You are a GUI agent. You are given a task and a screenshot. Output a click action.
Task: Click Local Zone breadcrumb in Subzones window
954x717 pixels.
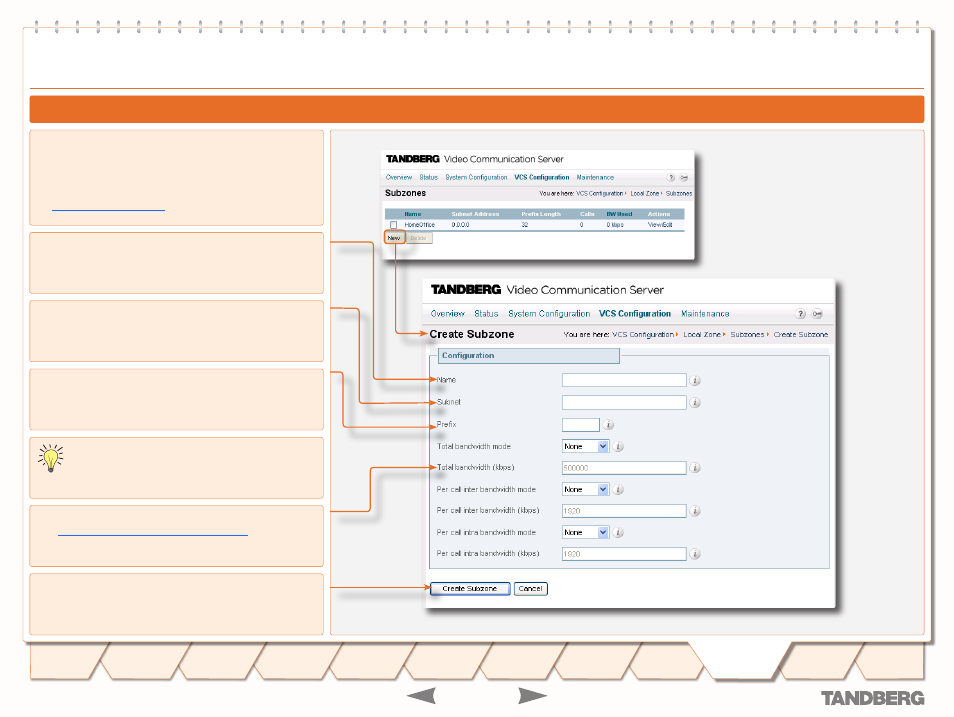(644, 194)
